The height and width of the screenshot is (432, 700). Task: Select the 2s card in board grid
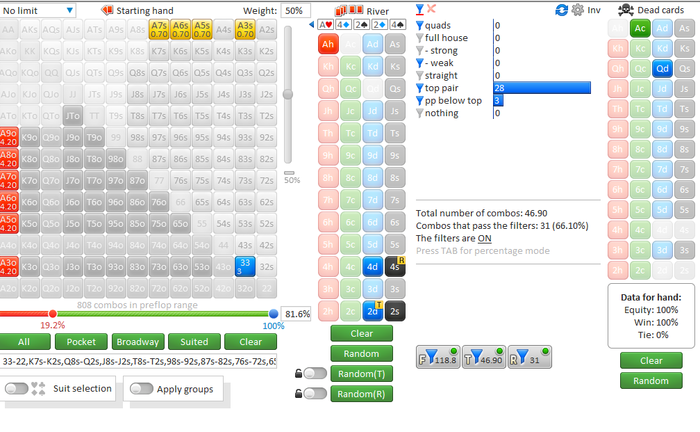(x=395, y=311)
